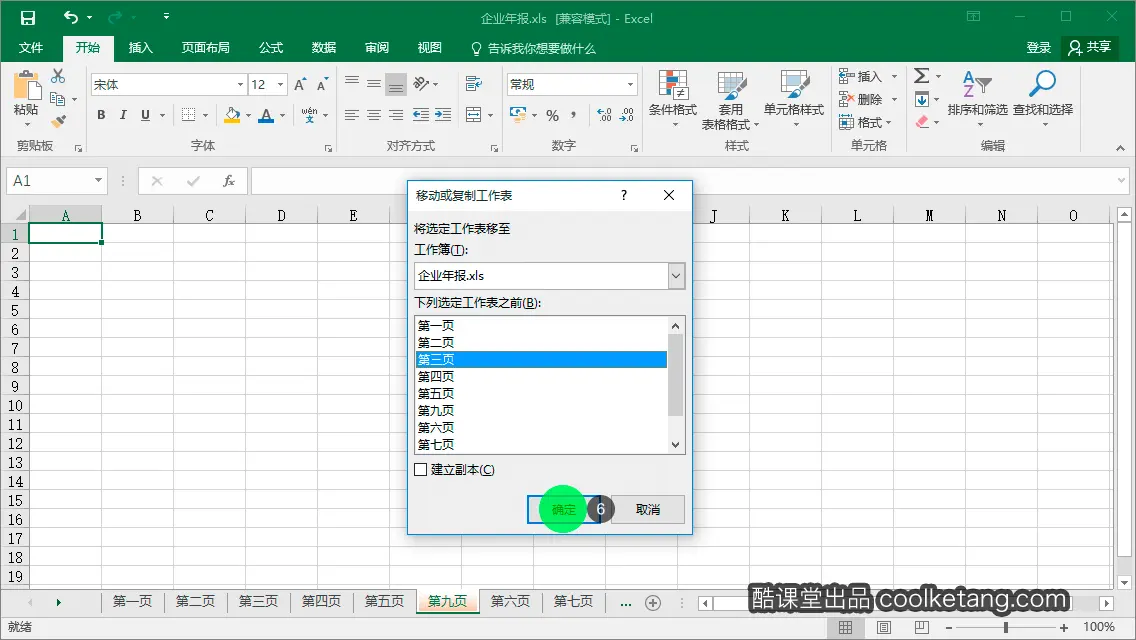Select 第四页 in the sheet list
The height and width of the screenshot is (640, 1136).
coord(540,376)
